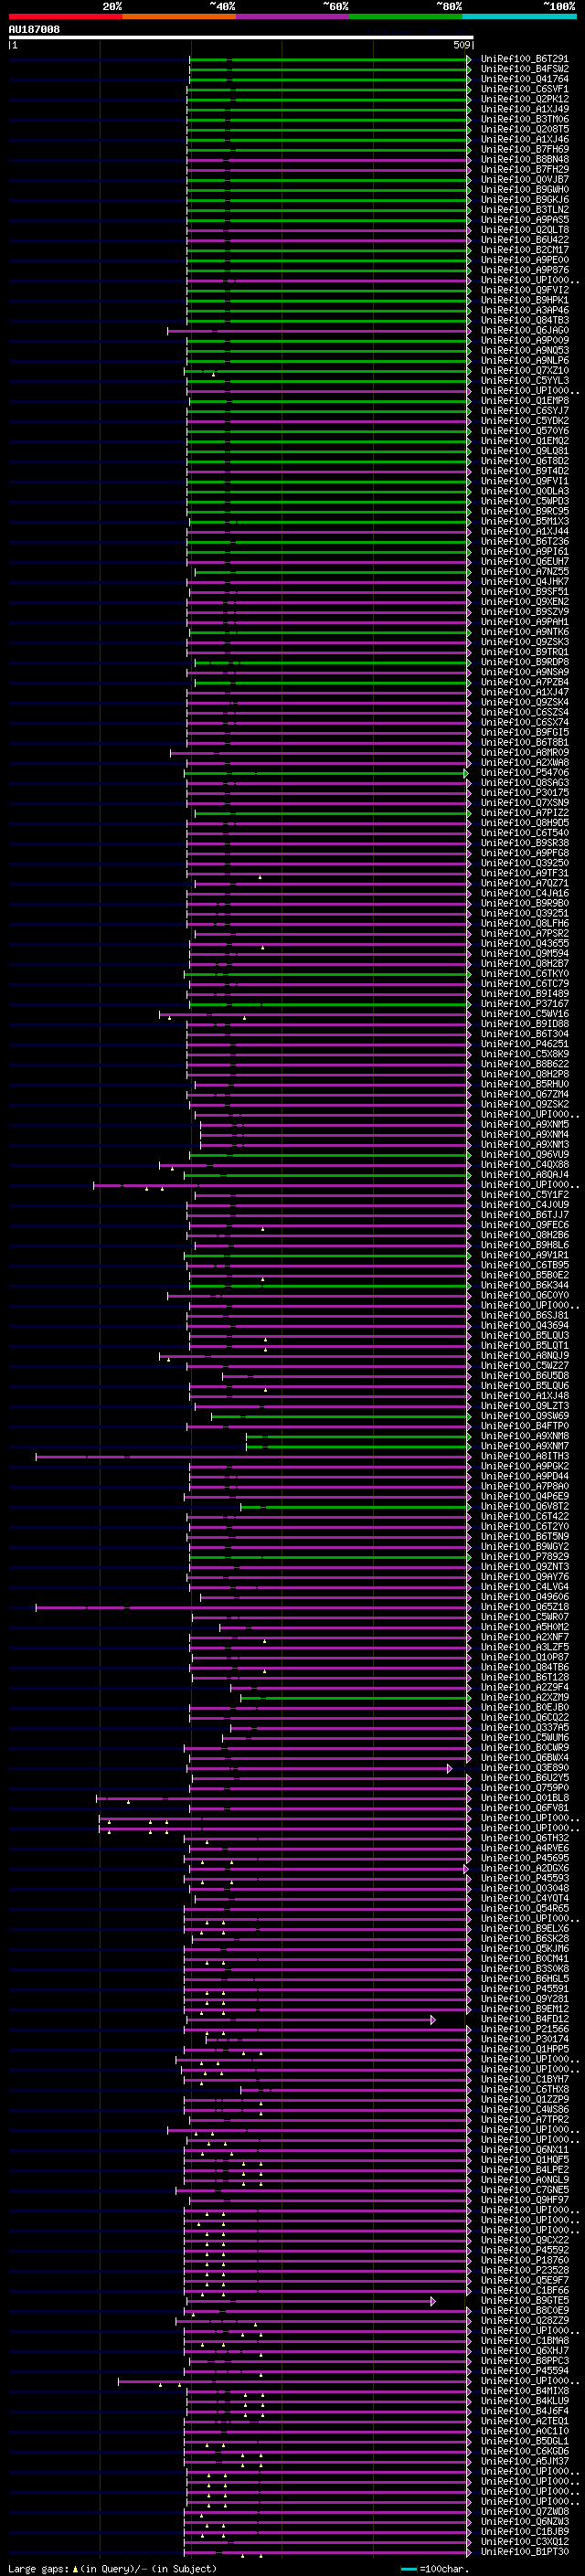Click the cyan =100char. scale bar
This screenshot has height=2576, width=585.
[408, 2569]
